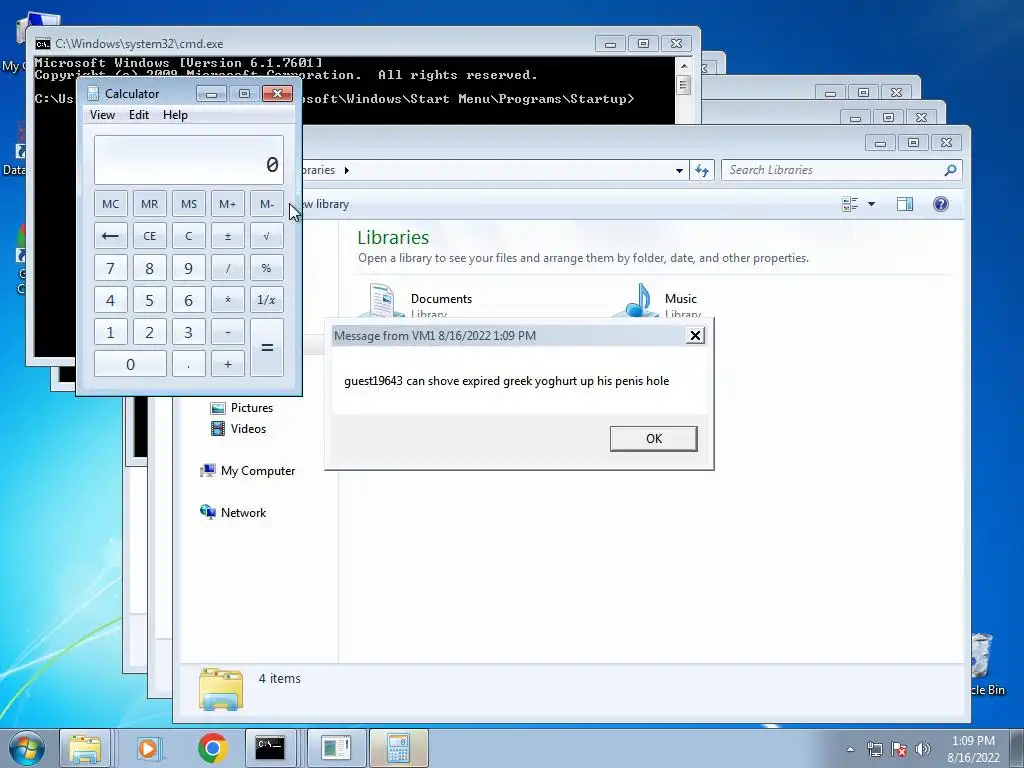Open the Calculator View menu
Image resolution: width=1024 pixels, height=768 pixels.
click(x=102, y=115)
